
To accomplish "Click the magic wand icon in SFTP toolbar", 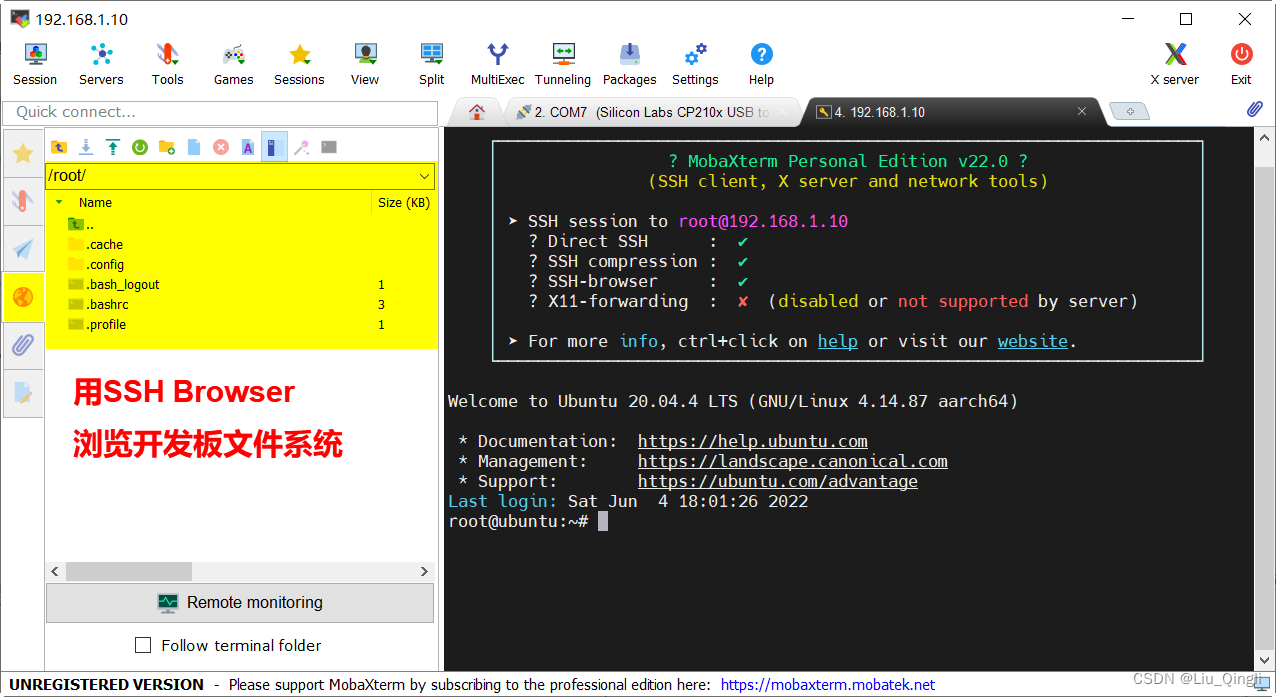I will pos(302,147).
